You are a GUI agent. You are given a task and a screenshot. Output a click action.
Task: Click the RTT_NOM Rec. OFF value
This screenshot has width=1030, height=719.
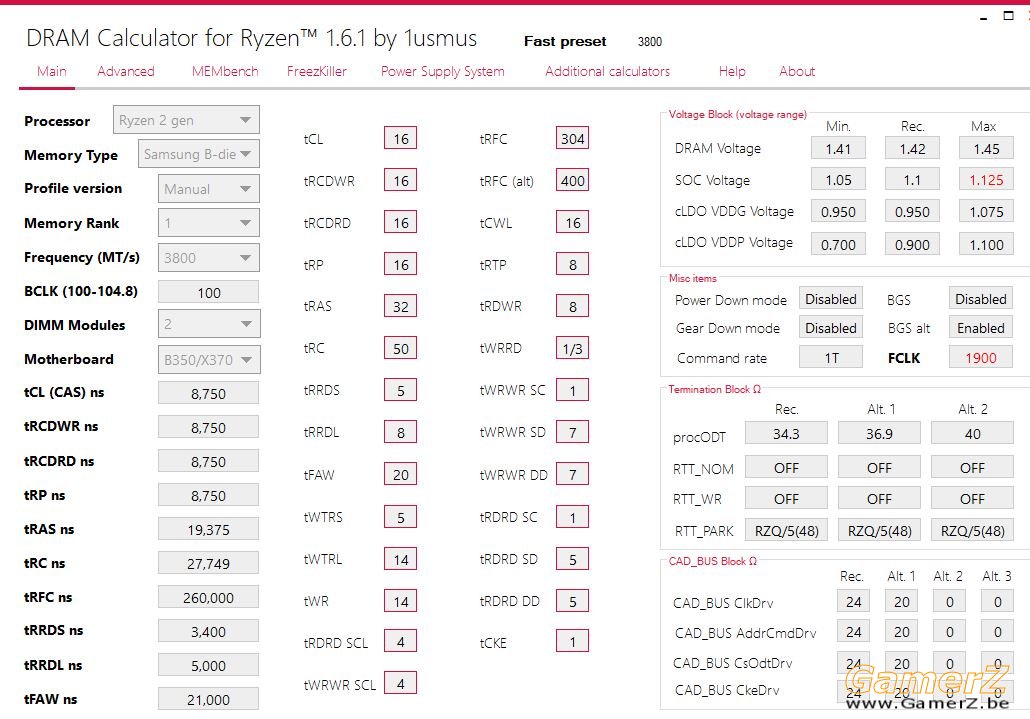[x=786, y=468]
